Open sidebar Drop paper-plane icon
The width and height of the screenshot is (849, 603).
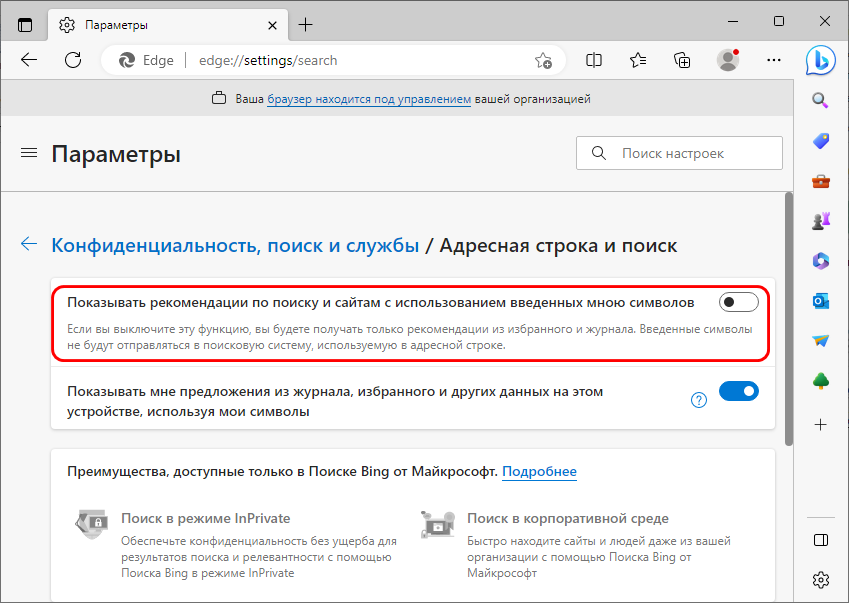click(821, 341)
